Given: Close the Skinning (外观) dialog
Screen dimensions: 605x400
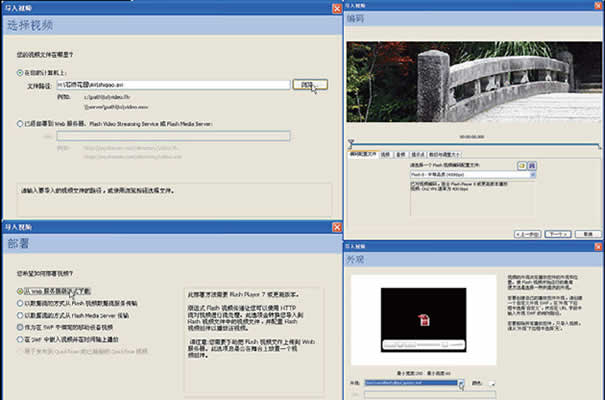Looking at the screenshot, I should tap(598, 246).
